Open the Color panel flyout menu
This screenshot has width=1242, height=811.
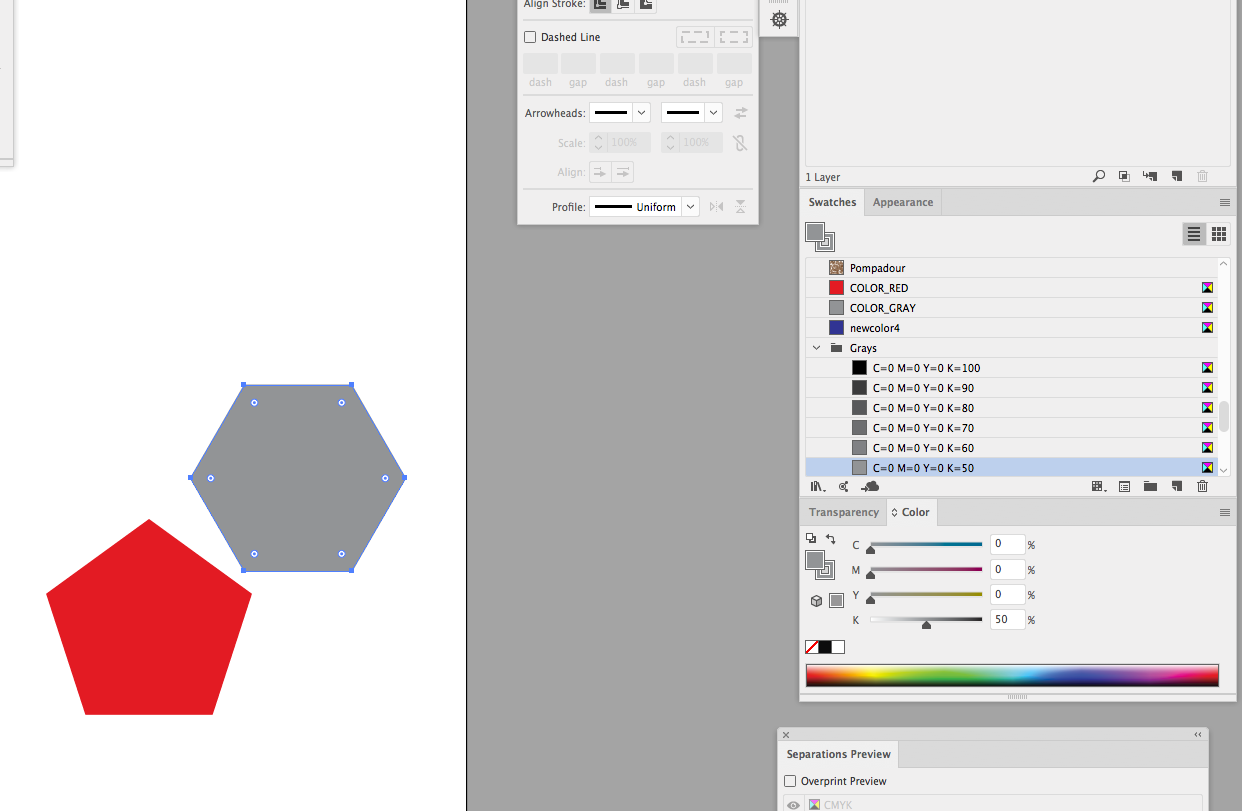point(1224,512)
